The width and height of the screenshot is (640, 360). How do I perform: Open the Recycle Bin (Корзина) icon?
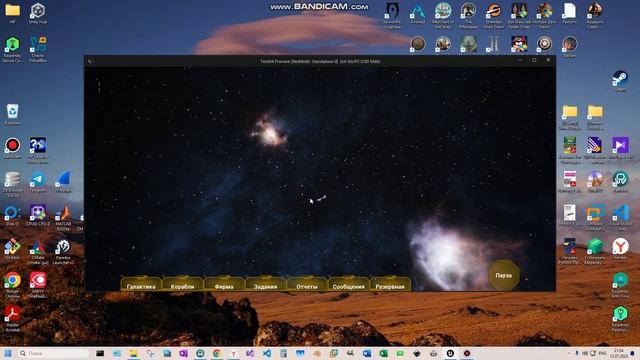tap(13, 114)
